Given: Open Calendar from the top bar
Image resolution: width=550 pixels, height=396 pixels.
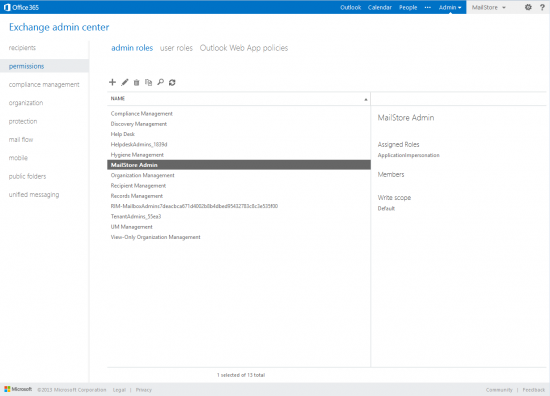Looking at the screenshot, I should [x=380, y=7].
